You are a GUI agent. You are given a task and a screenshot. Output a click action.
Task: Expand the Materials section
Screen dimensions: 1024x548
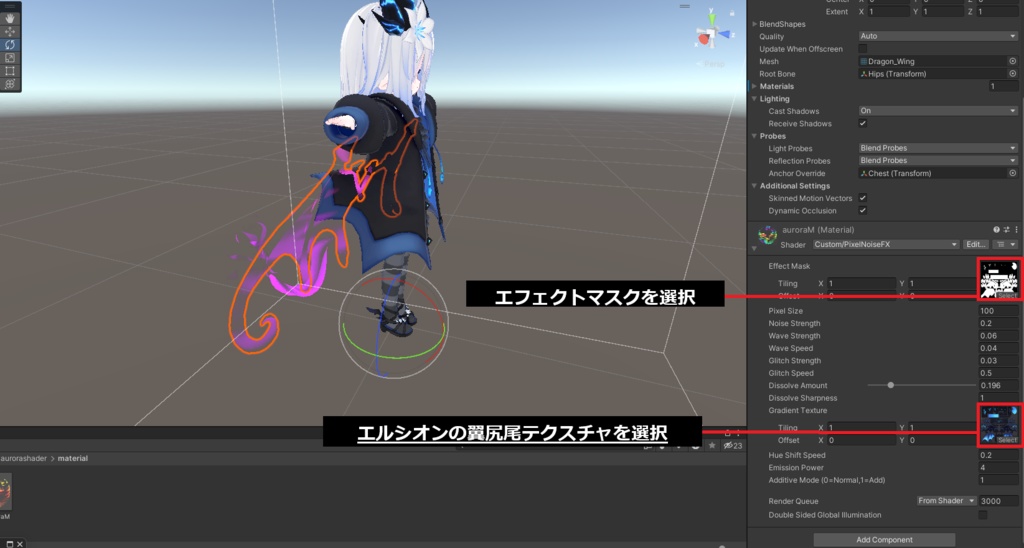(x=754, y=86)
